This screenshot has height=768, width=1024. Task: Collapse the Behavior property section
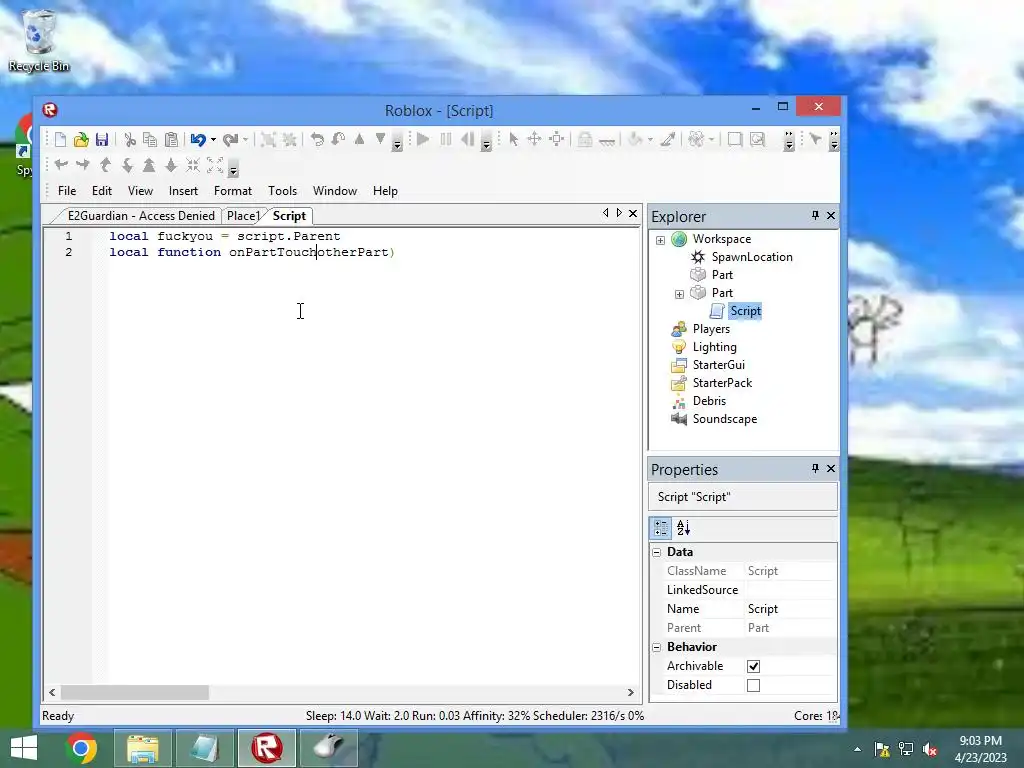(656, 647)
